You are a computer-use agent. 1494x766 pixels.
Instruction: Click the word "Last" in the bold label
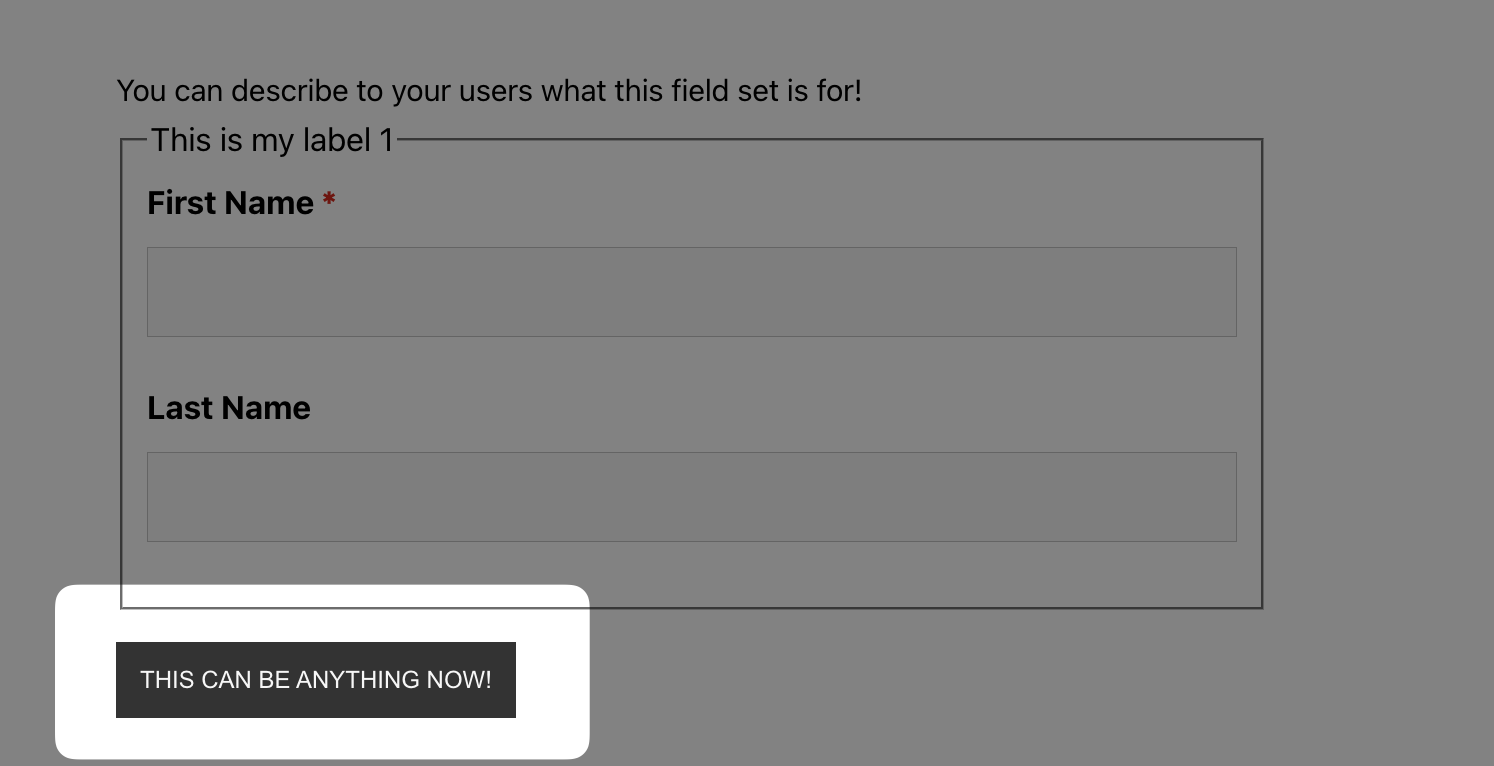(180, 408)
